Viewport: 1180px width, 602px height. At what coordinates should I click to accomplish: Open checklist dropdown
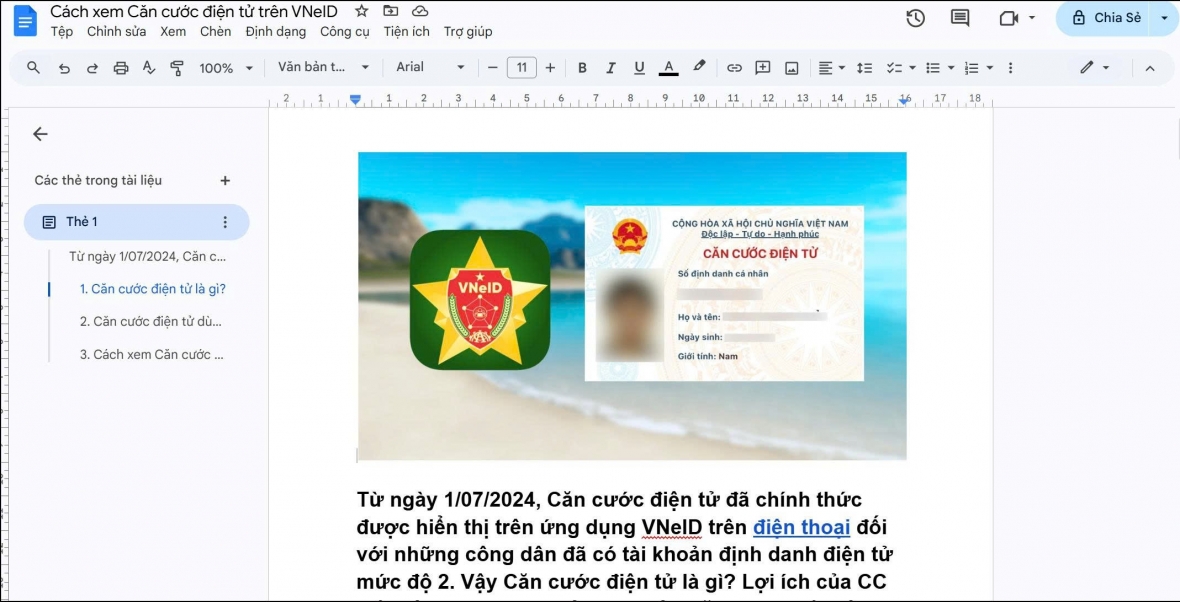pos(901,68)
